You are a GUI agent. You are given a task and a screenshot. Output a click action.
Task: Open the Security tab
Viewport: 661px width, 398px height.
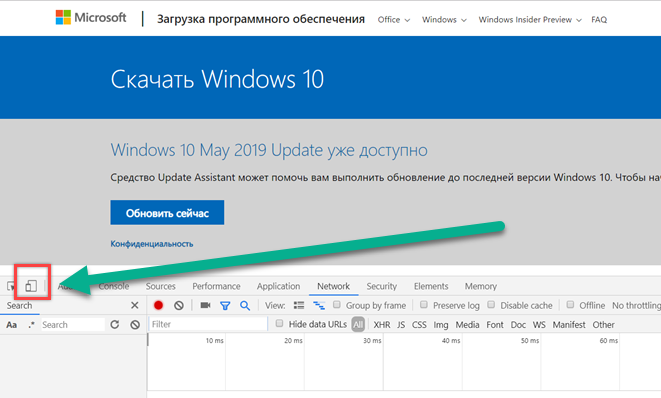[x=382, y=286]
